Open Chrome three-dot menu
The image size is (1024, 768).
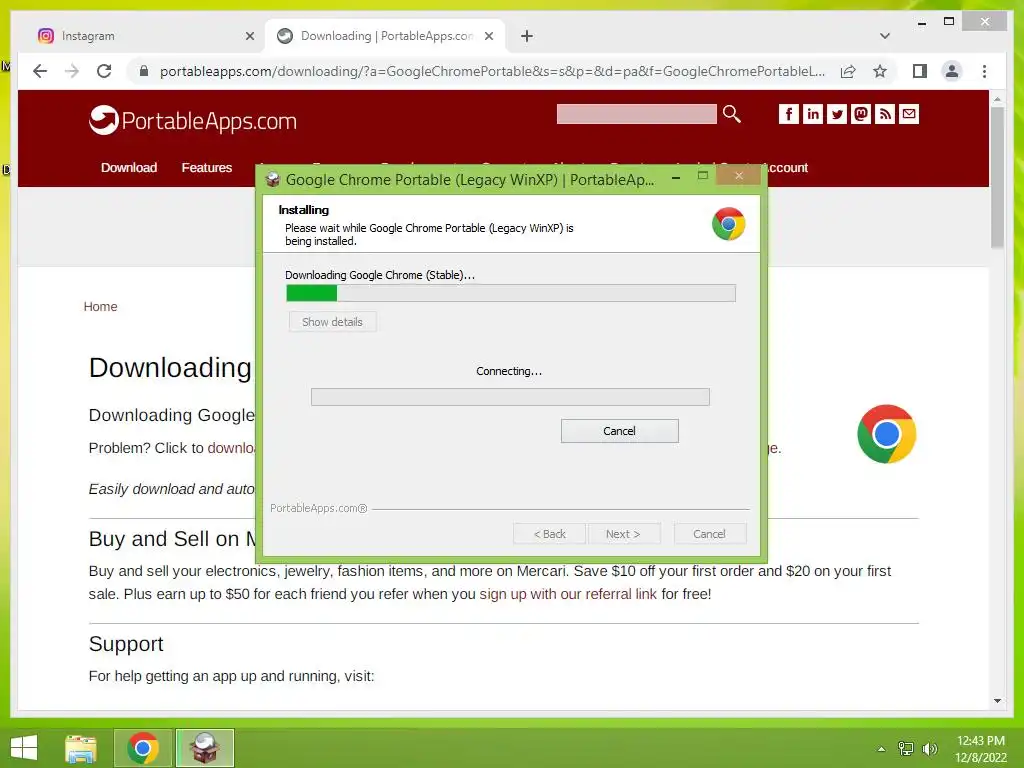[x=984, y=71]
